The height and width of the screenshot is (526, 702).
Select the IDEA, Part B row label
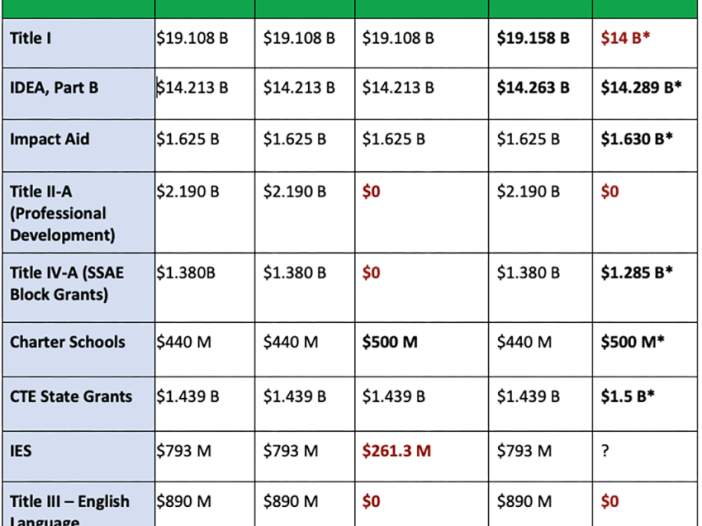[54, 88]
